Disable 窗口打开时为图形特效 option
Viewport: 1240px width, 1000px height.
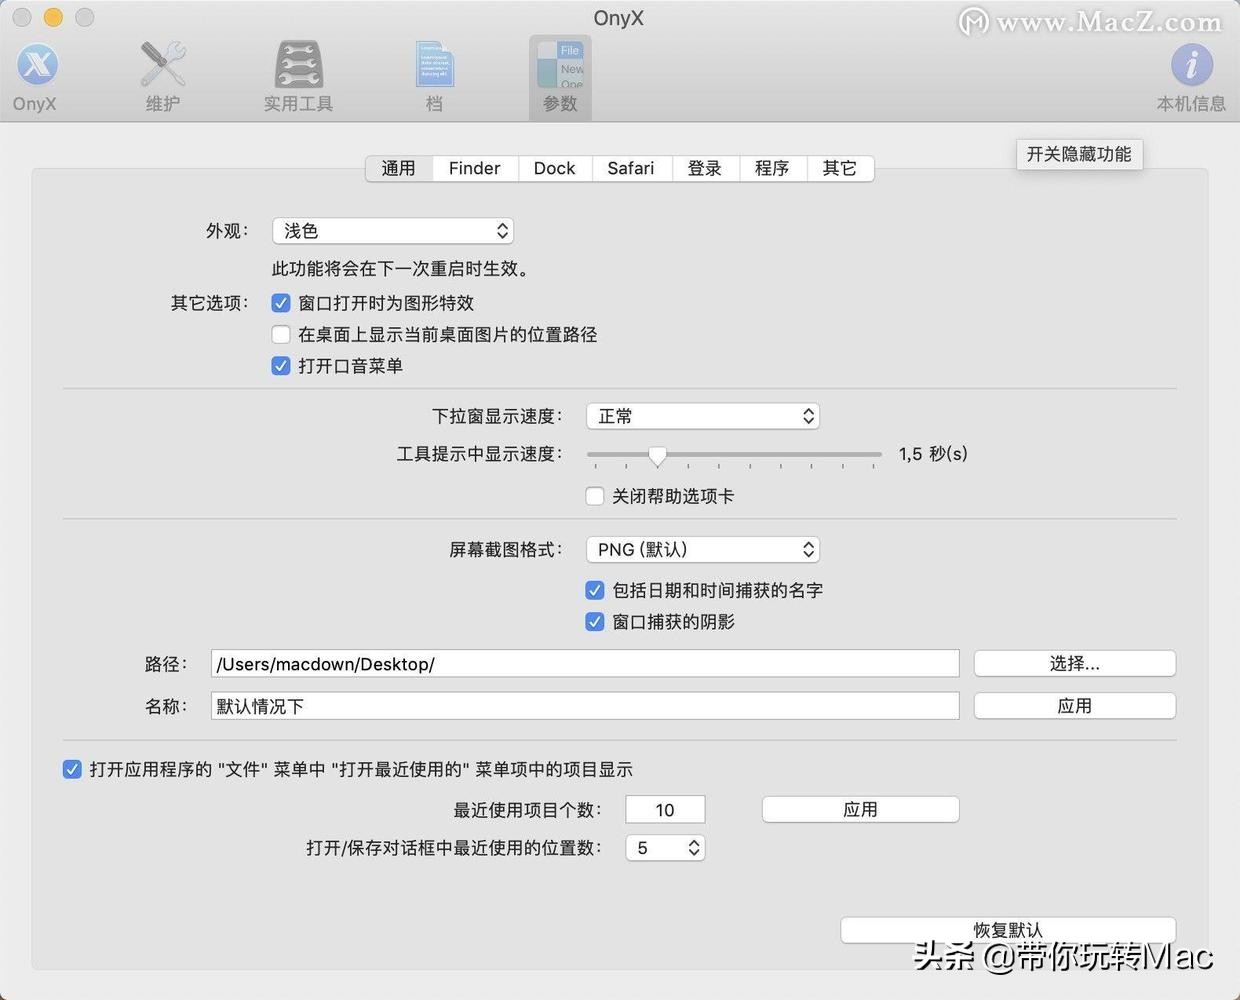(x=281, y=302)
